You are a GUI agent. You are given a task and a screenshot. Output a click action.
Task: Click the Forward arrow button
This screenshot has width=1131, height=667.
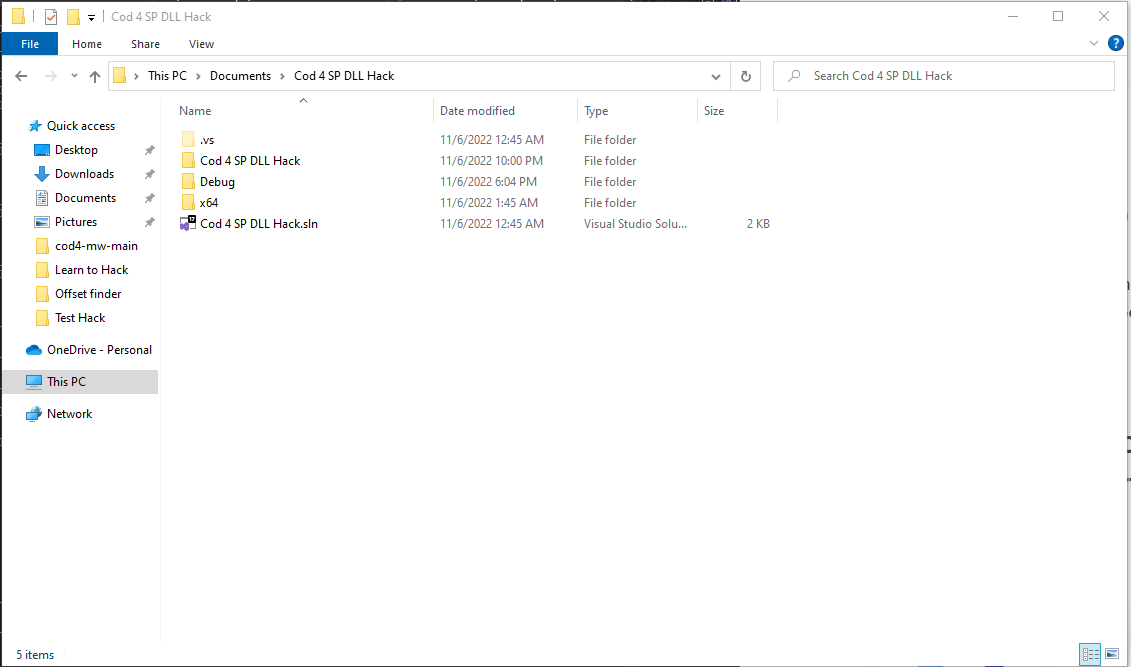(x=50, y=76)
